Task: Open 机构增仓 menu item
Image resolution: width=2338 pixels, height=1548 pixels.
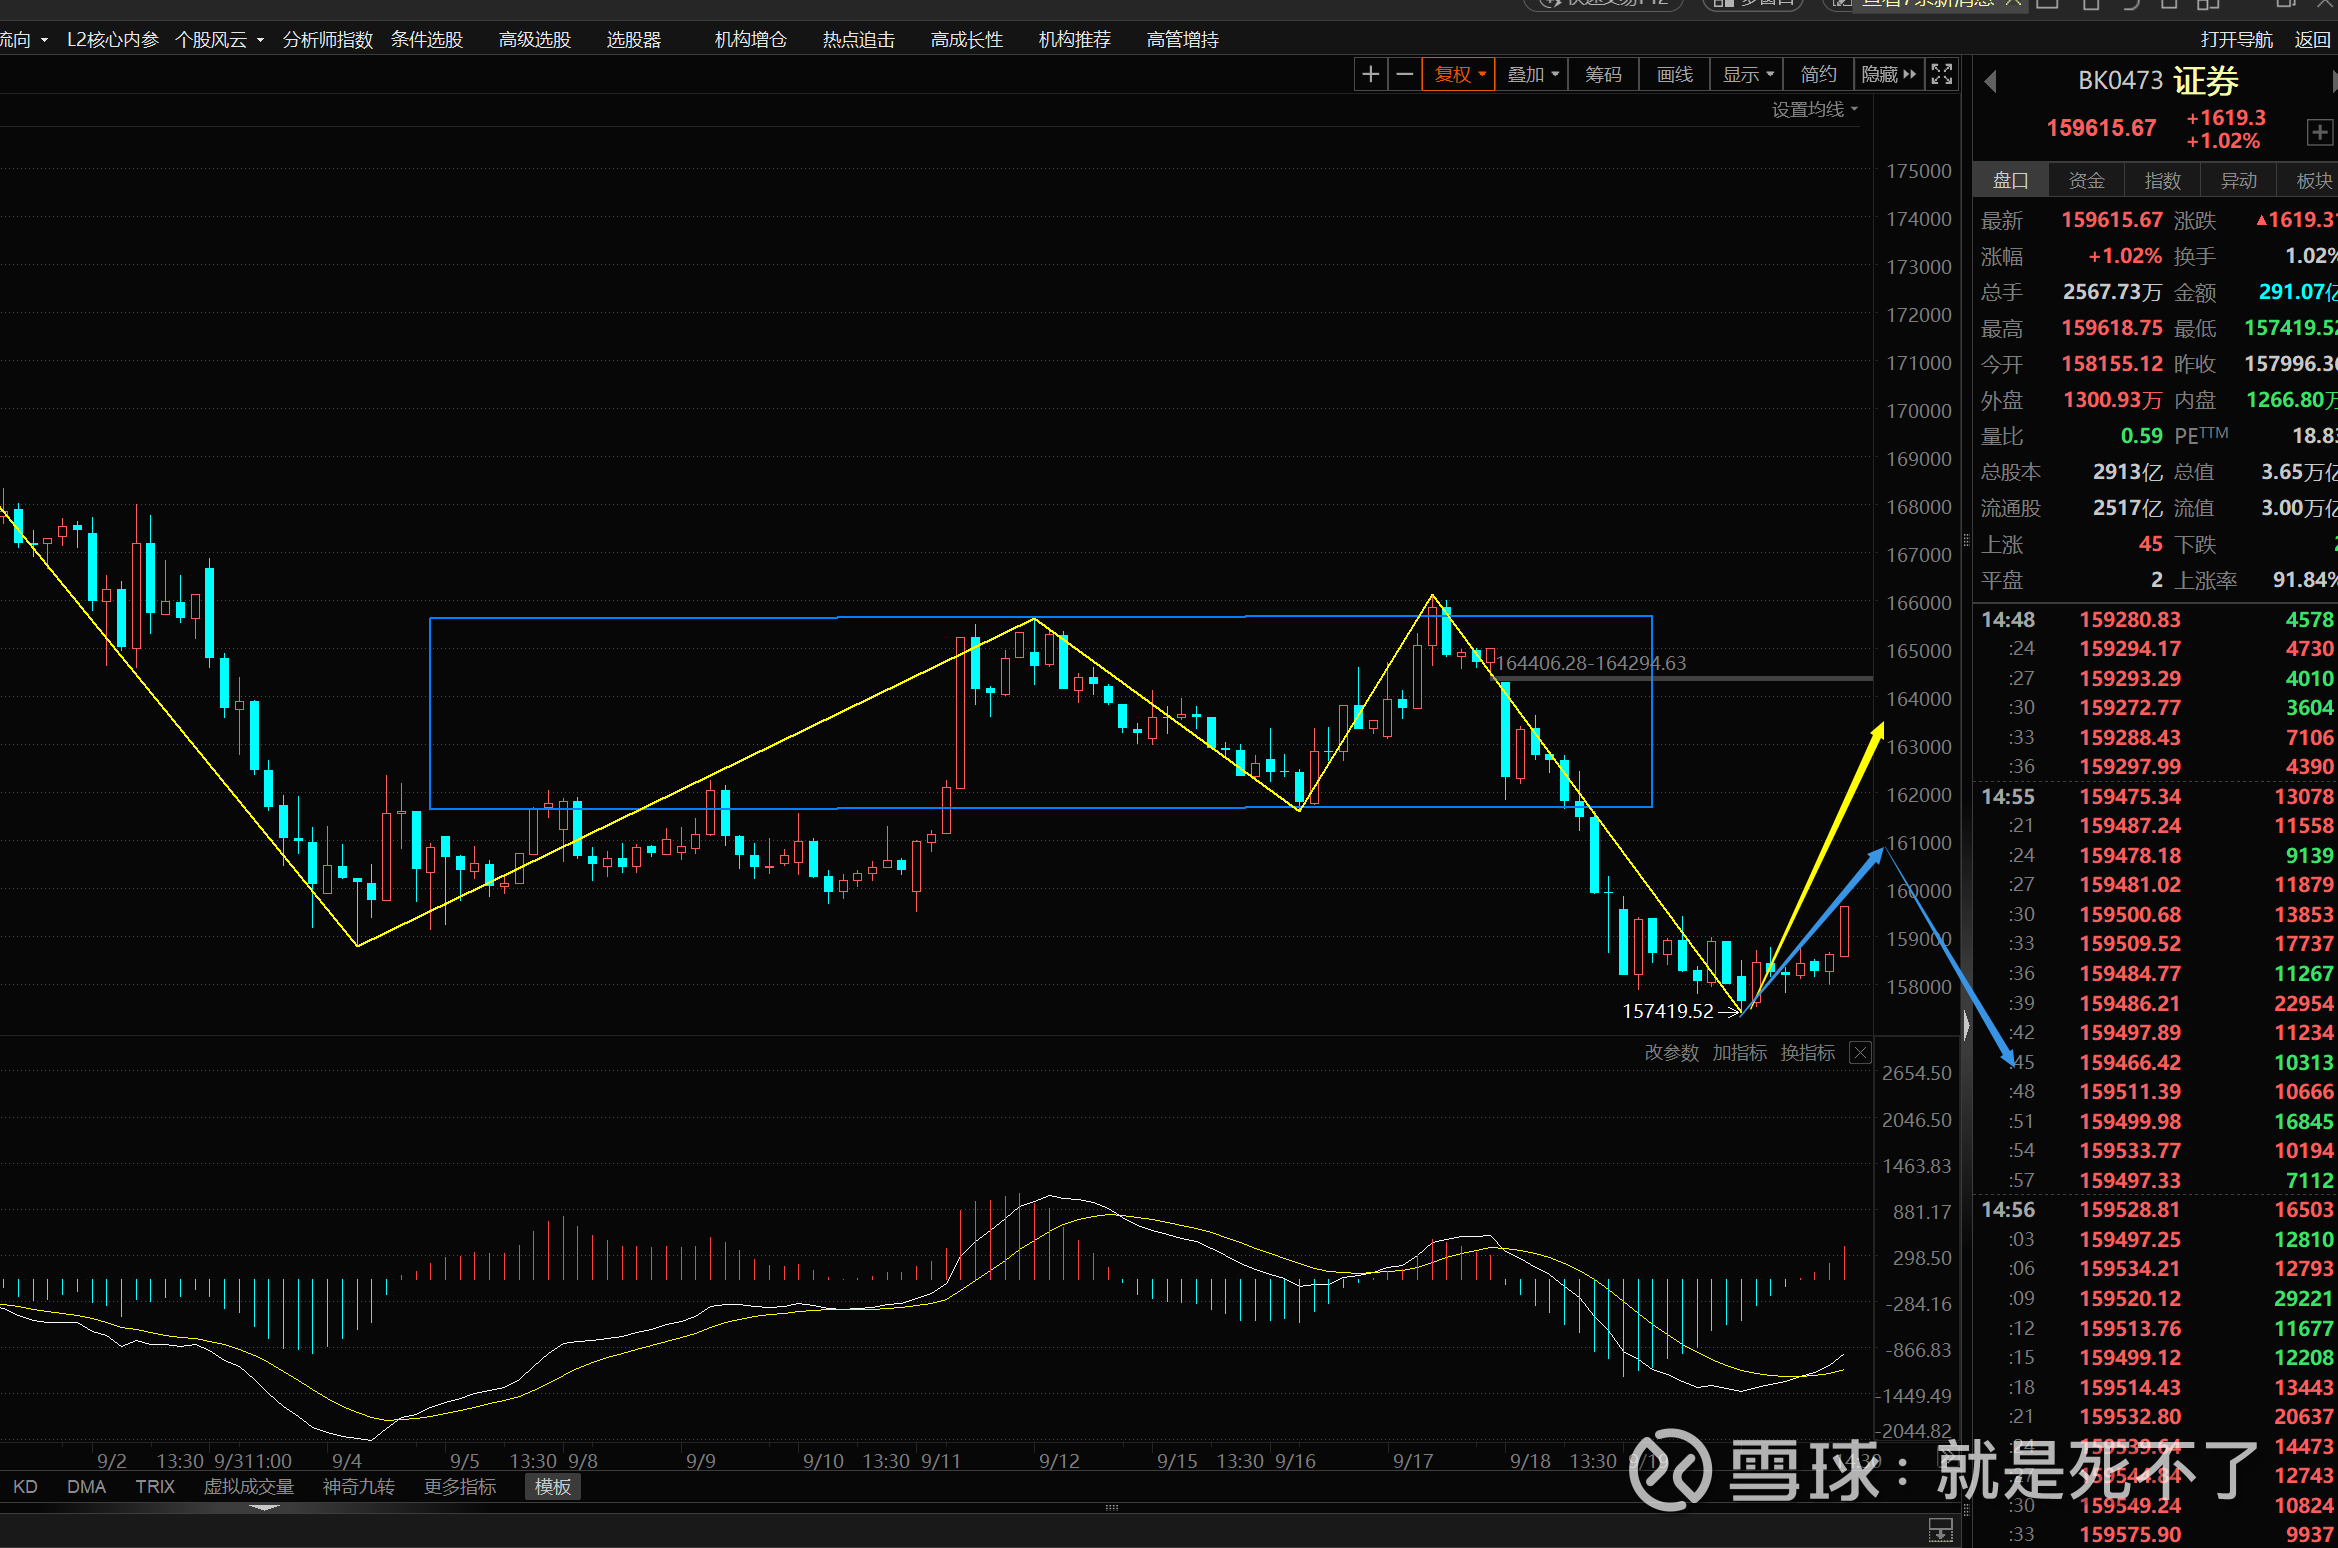Action: click(750, 40)
